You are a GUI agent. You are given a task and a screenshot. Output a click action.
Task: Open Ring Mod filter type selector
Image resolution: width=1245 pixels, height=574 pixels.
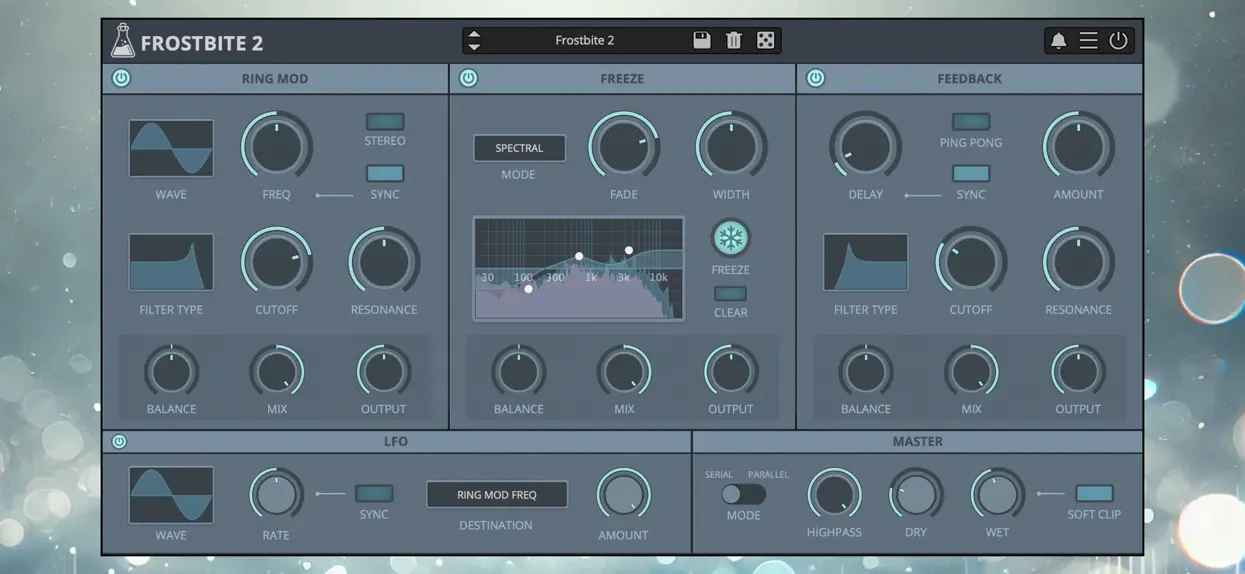coord(171,262)
